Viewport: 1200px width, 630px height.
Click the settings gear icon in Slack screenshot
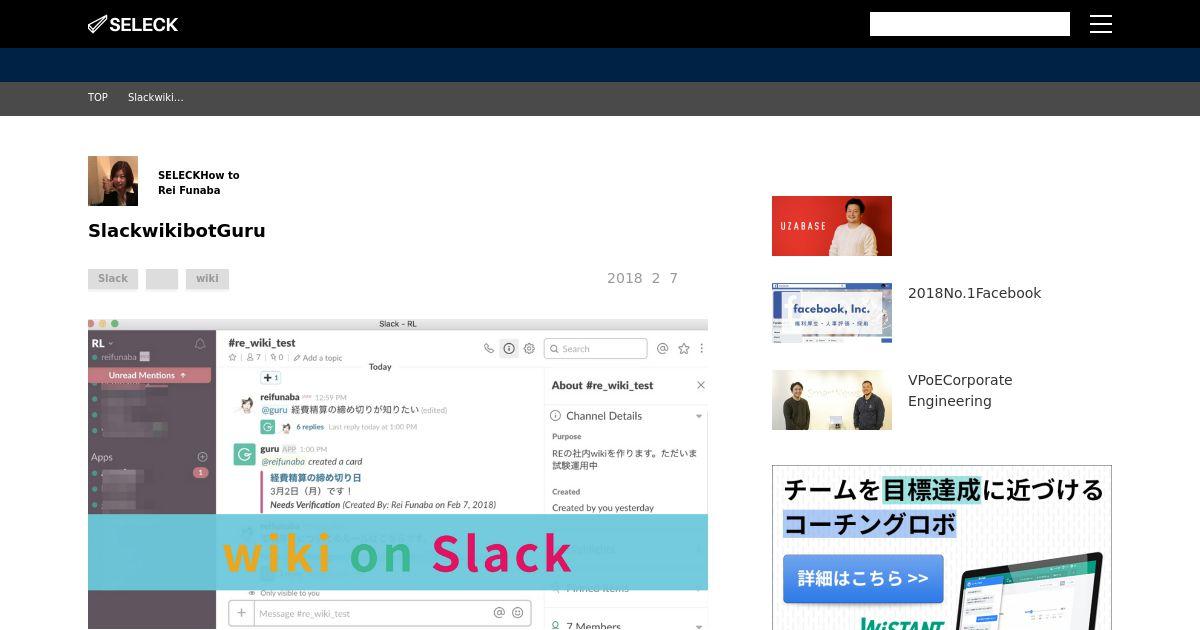pyautogui.click(x=529, y=348)
